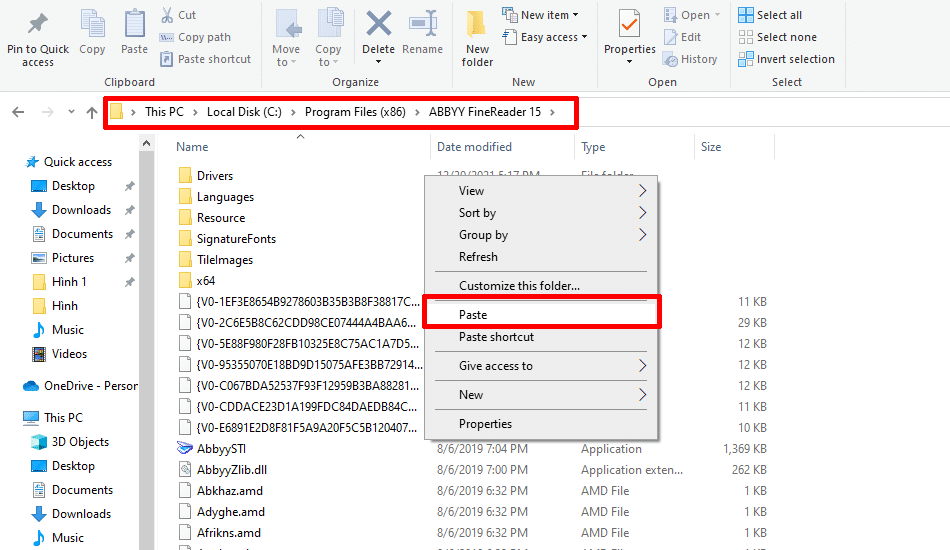Click the Invert selection icon
The image size is (950, 550).
(x=746, y=59)
